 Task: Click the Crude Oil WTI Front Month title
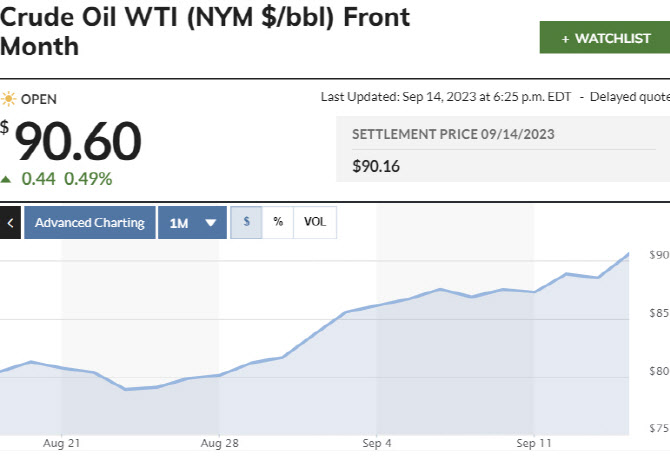pyautogui.click(x=205, y=32)
